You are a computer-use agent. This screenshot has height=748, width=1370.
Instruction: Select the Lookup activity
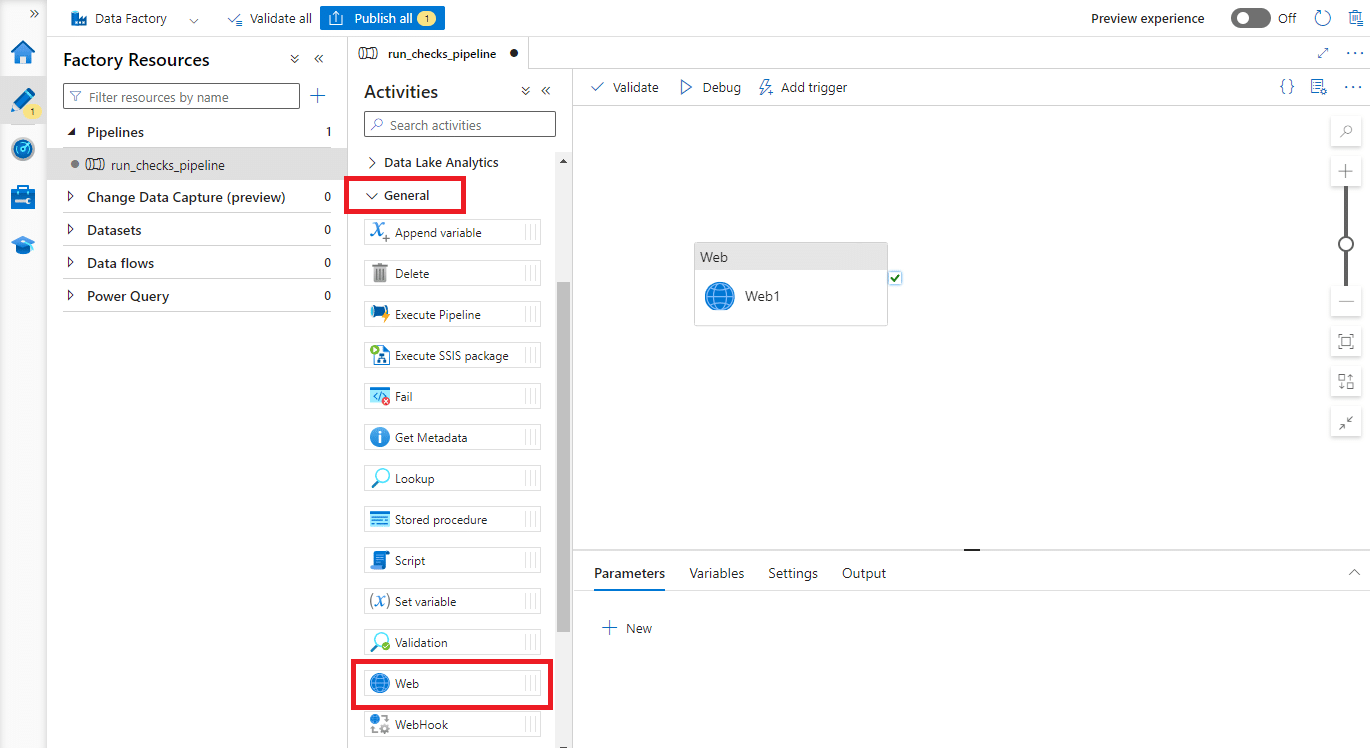[453, 478]
